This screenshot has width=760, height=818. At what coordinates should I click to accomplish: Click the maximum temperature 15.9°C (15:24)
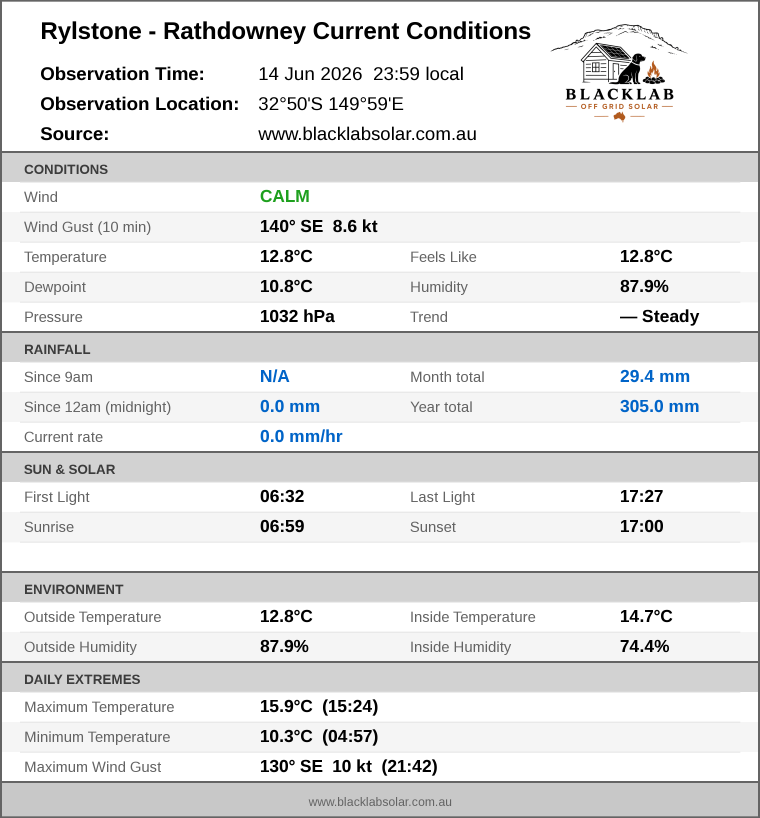[x=319, y=706]
